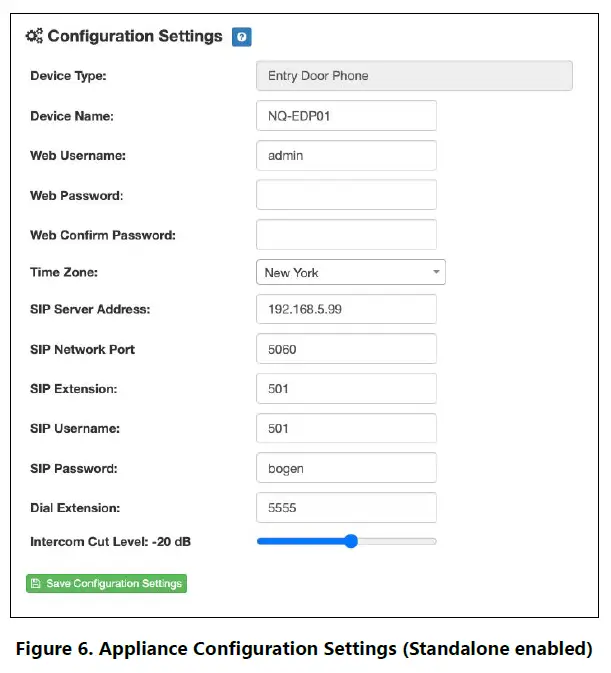
Task: Click the SIP Extension input box
Action: [346, 388]
